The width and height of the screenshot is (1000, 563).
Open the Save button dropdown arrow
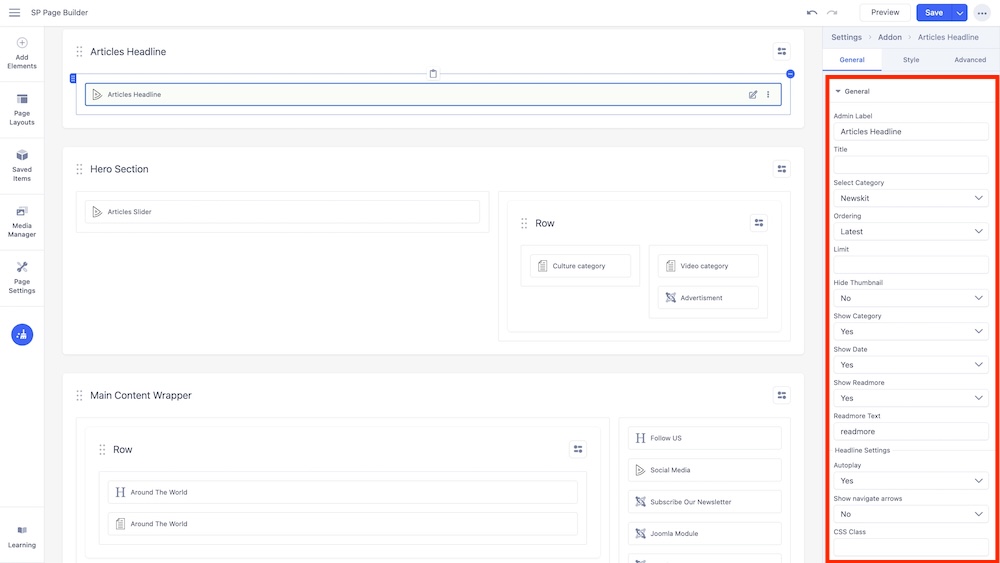(x=960, y=13)
